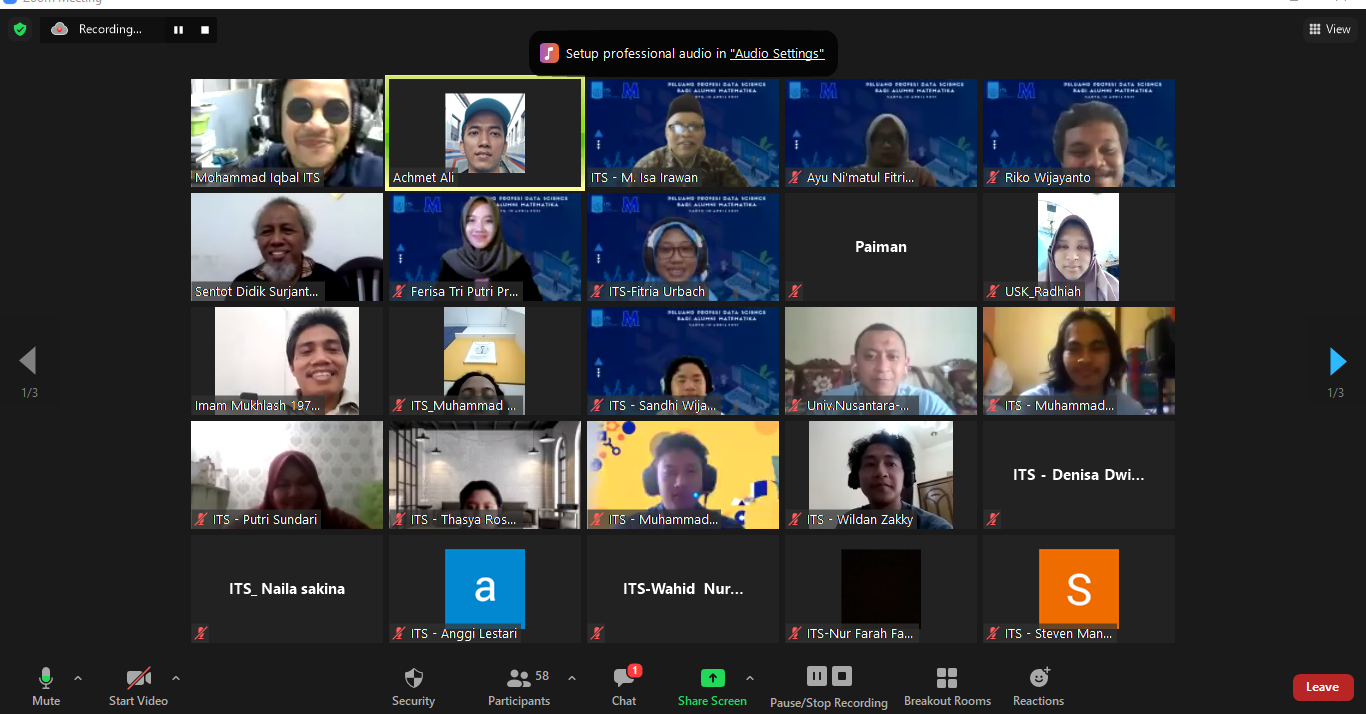Expand the arrow next to Share Screen

(750, 678)
